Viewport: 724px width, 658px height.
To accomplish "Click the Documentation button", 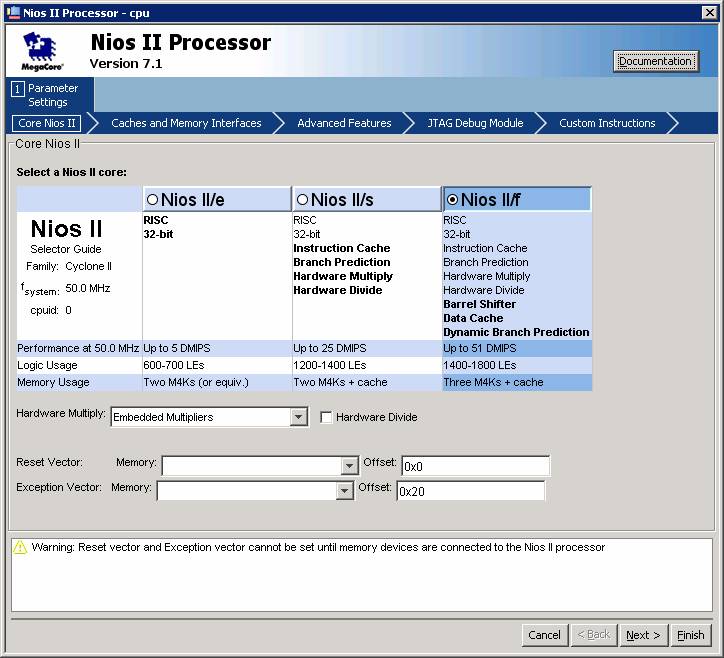I will click(x=655, y=61).
